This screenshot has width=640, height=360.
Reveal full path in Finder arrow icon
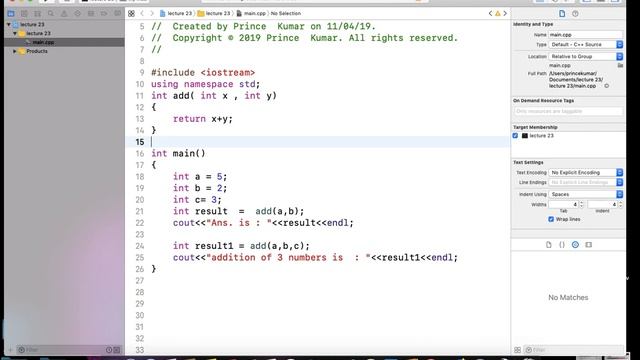tap(607, 86)
